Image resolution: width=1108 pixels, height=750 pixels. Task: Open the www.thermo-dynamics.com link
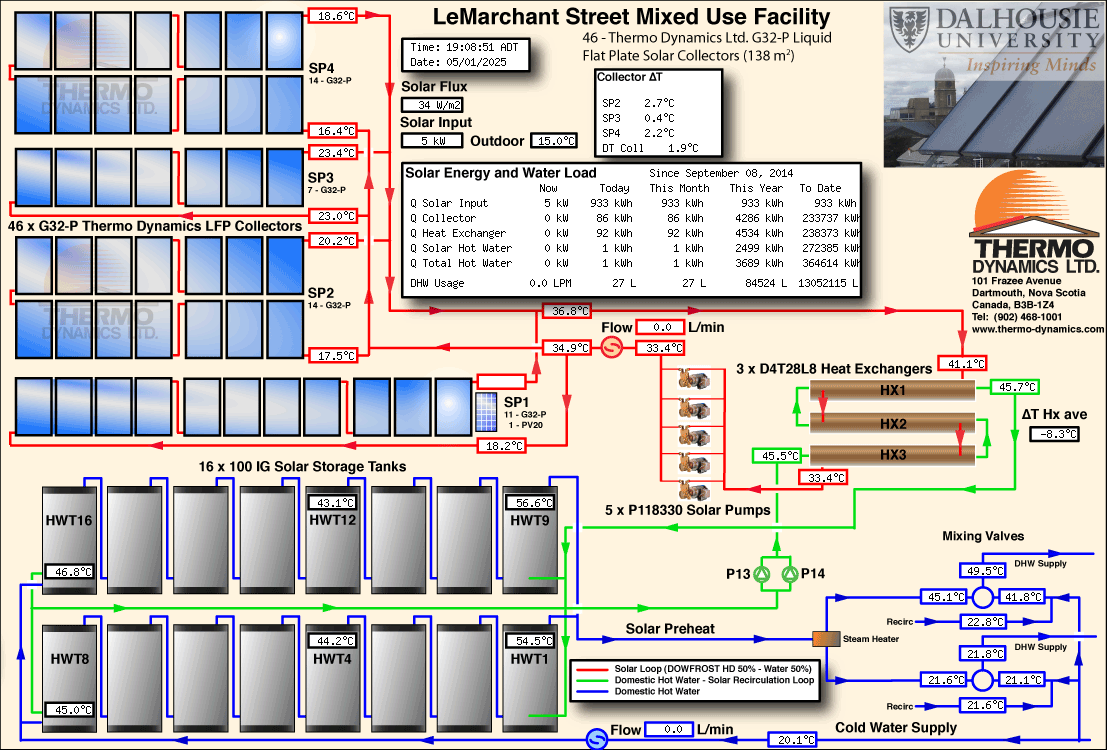coord(1037,329)
